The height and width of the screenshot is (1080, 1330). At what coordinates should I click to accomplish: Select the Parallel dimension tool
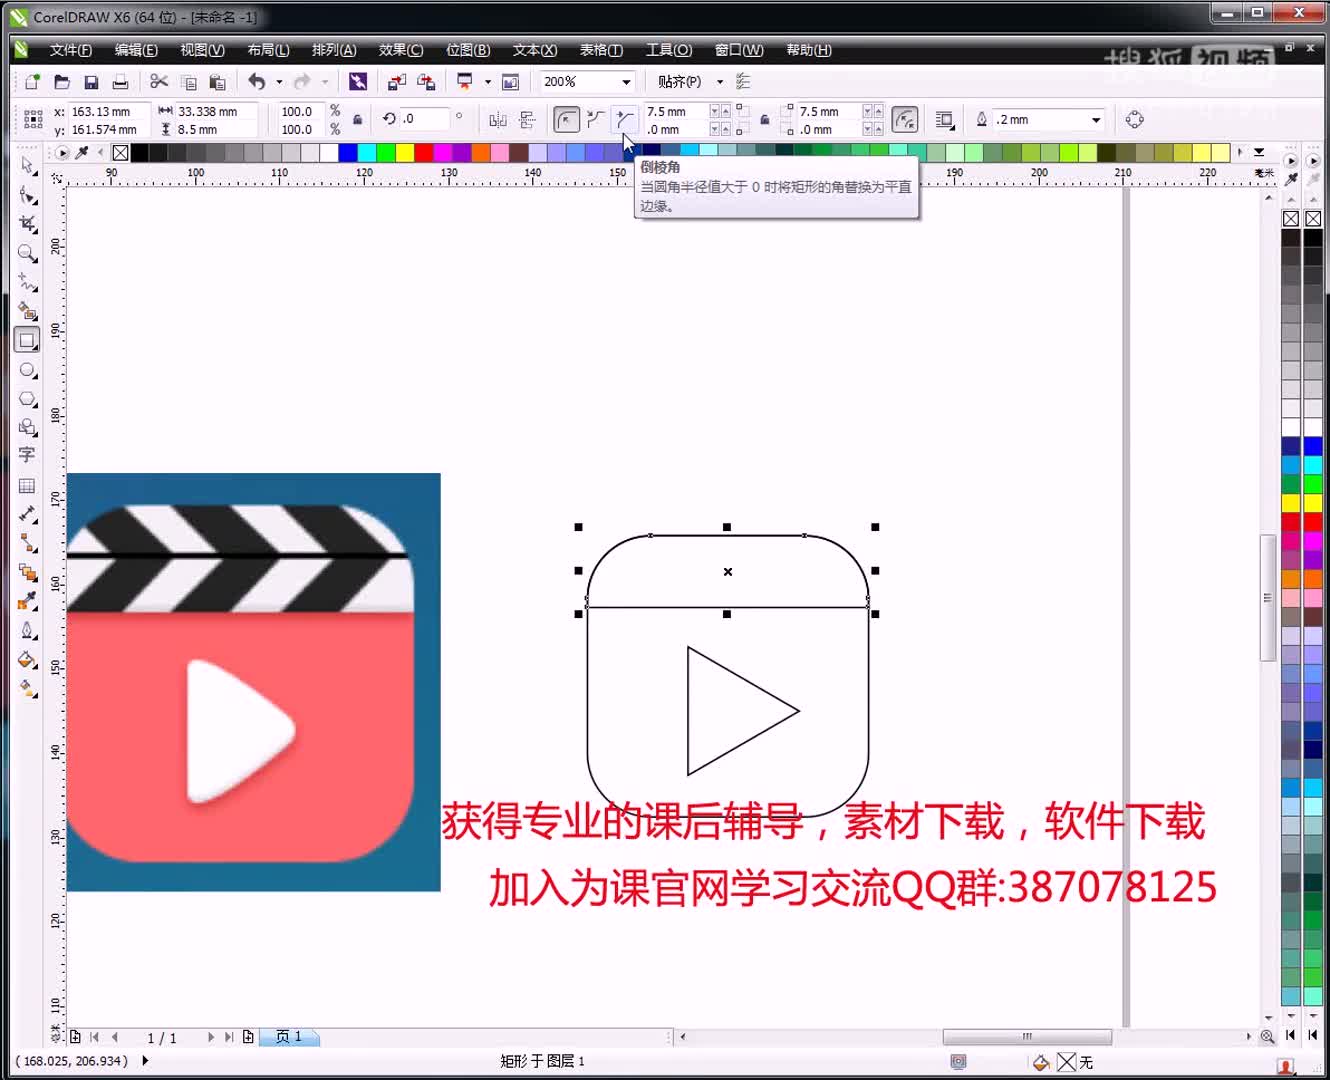pyautogui.click(x=27, y=514)
